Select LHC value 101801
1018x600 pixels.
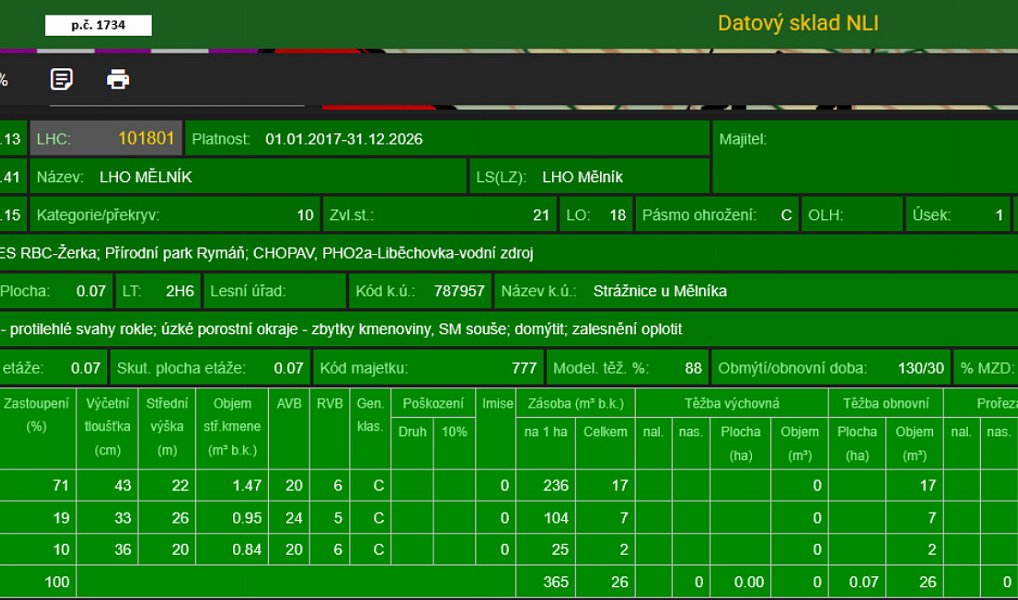pyautogui.click(x=146, y=138)
